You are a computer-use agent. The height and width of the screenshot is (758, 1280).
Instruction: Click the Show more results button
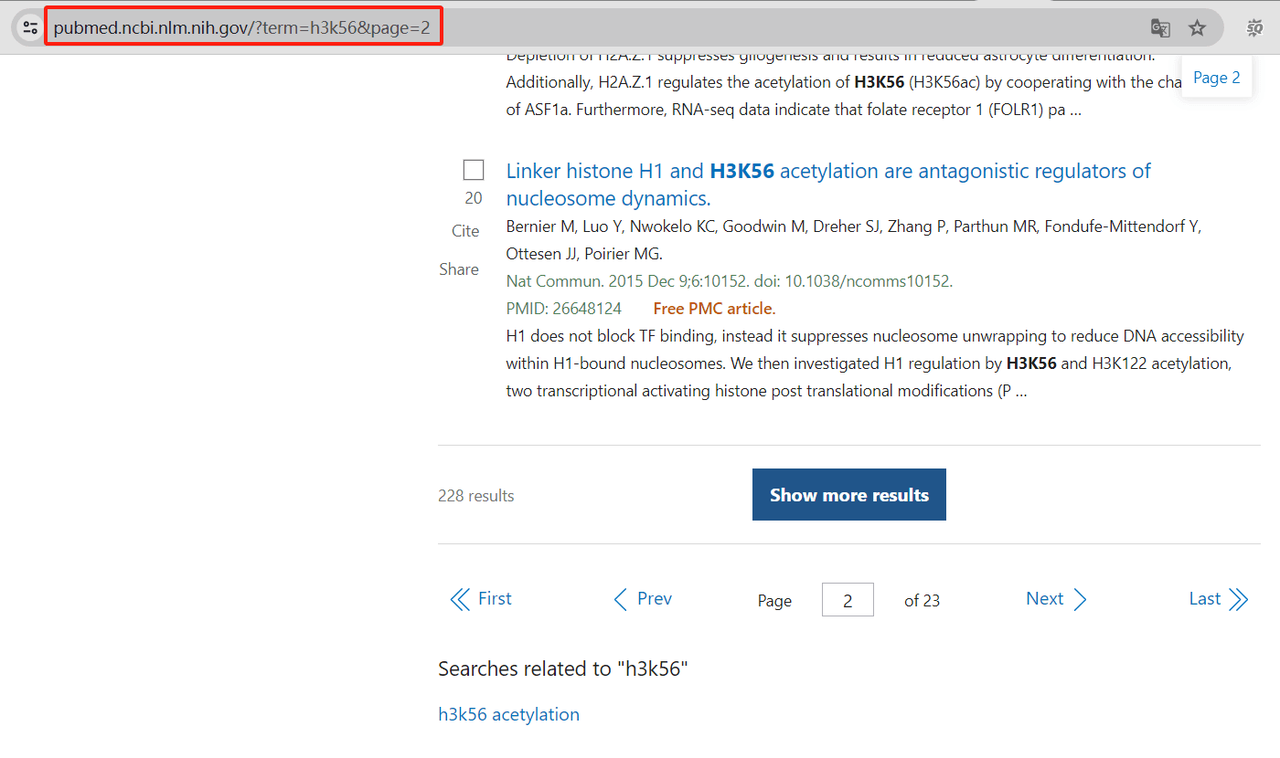[x=849, y=494]
